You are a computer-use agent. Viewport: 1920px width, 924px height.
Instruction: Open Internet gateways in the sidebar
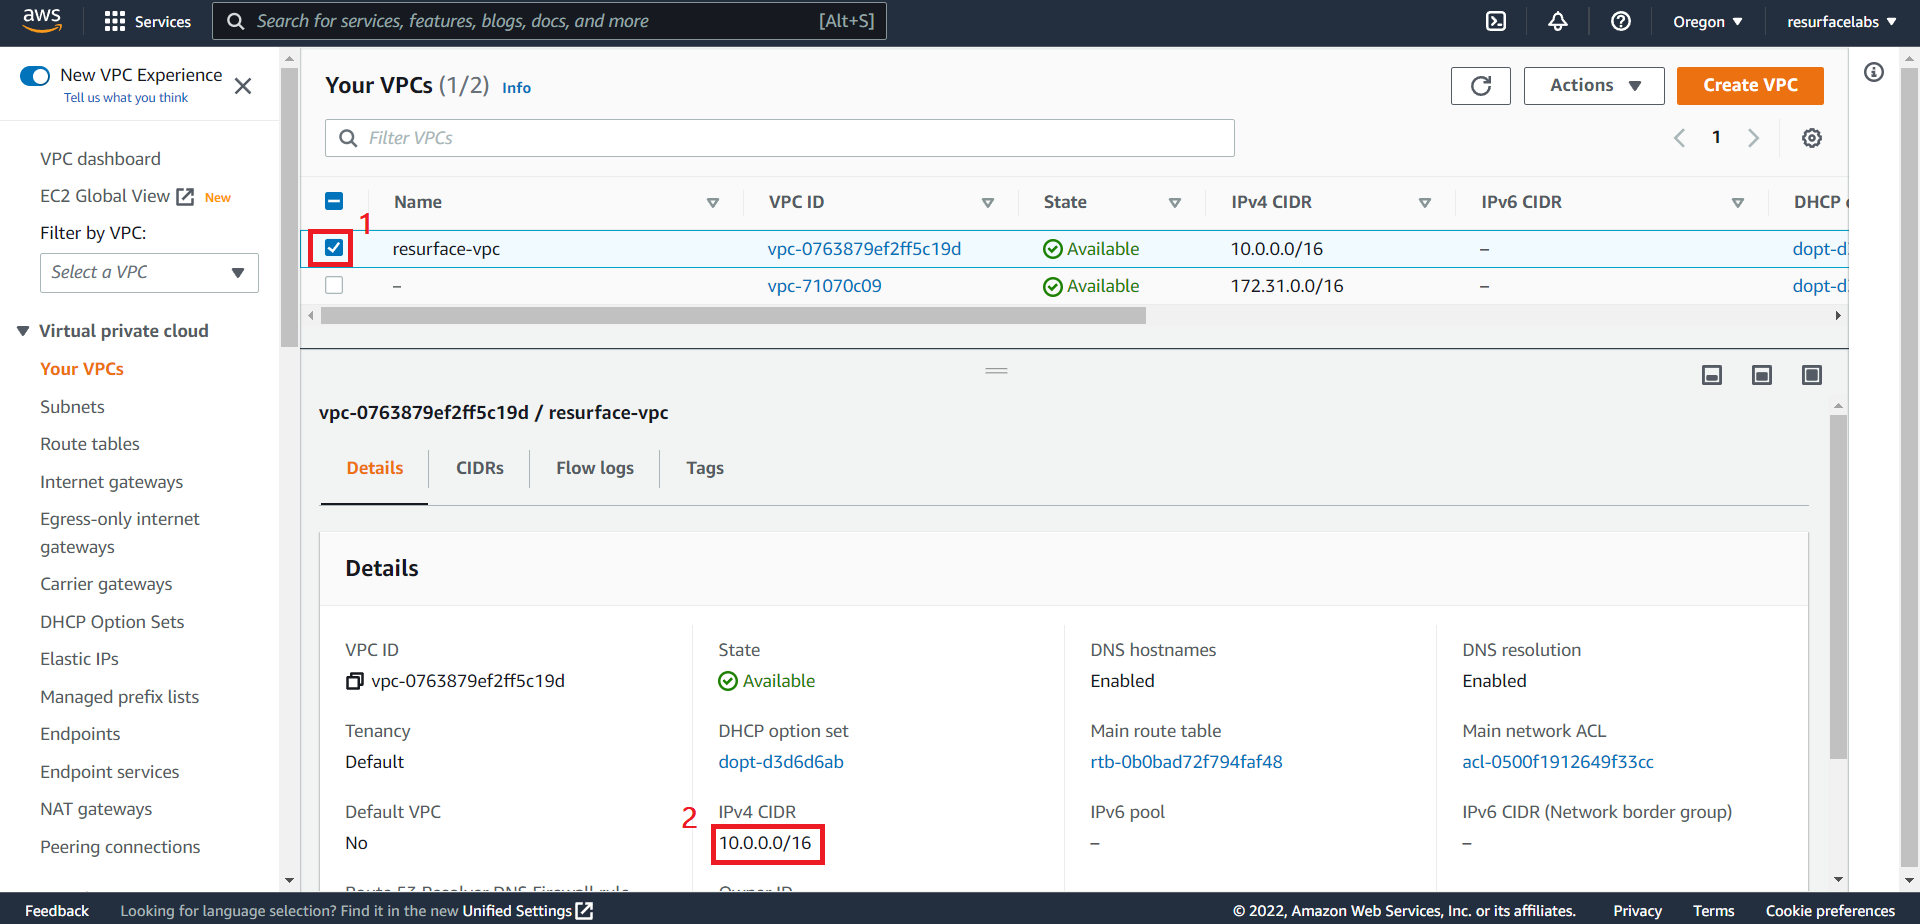coord(112,482)
